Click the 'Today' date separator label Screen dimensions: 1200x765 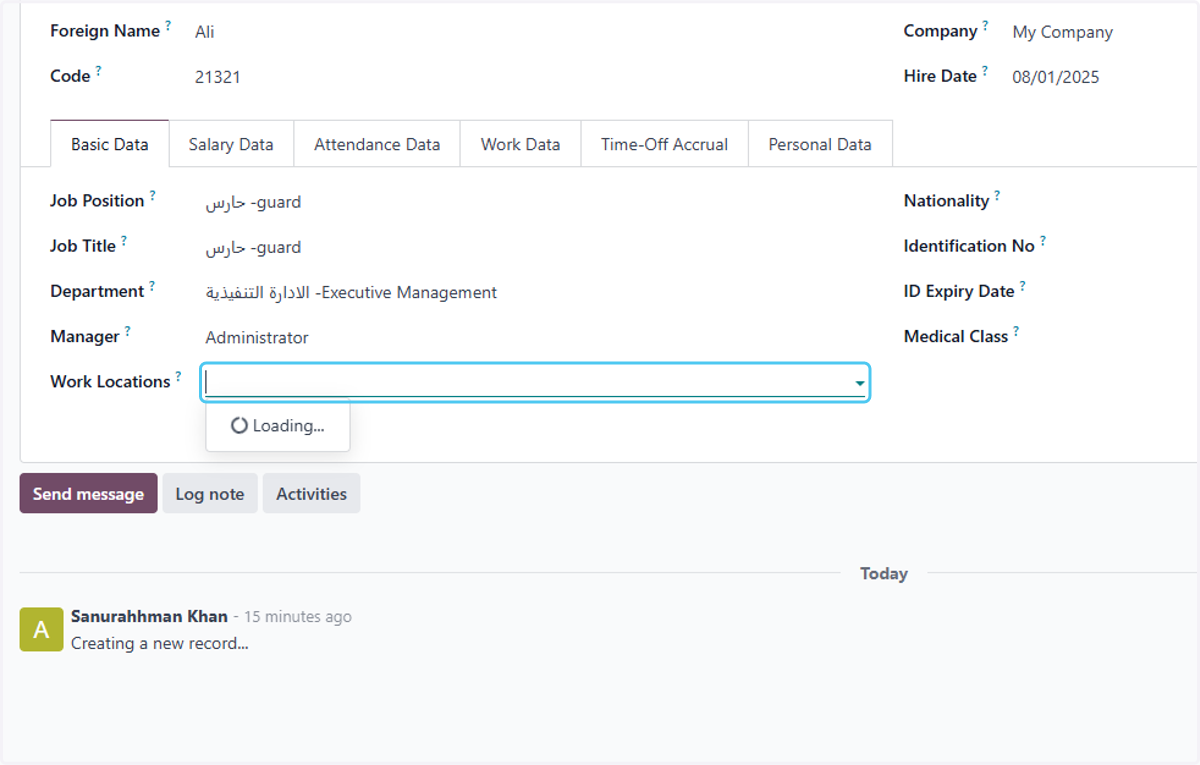click(884, 574)
